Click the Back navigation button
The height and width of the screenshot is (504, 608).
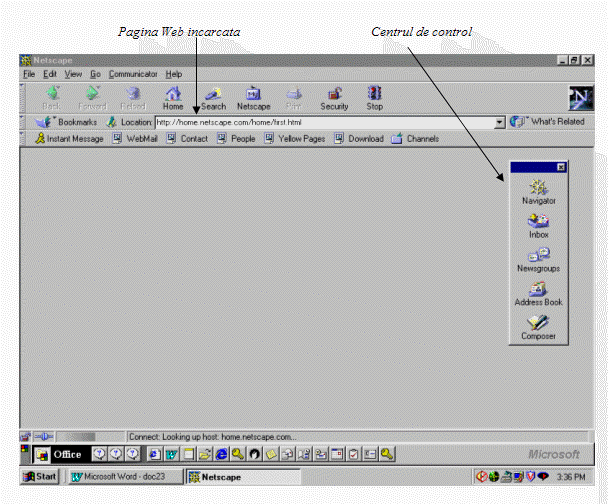pos(52,98)
